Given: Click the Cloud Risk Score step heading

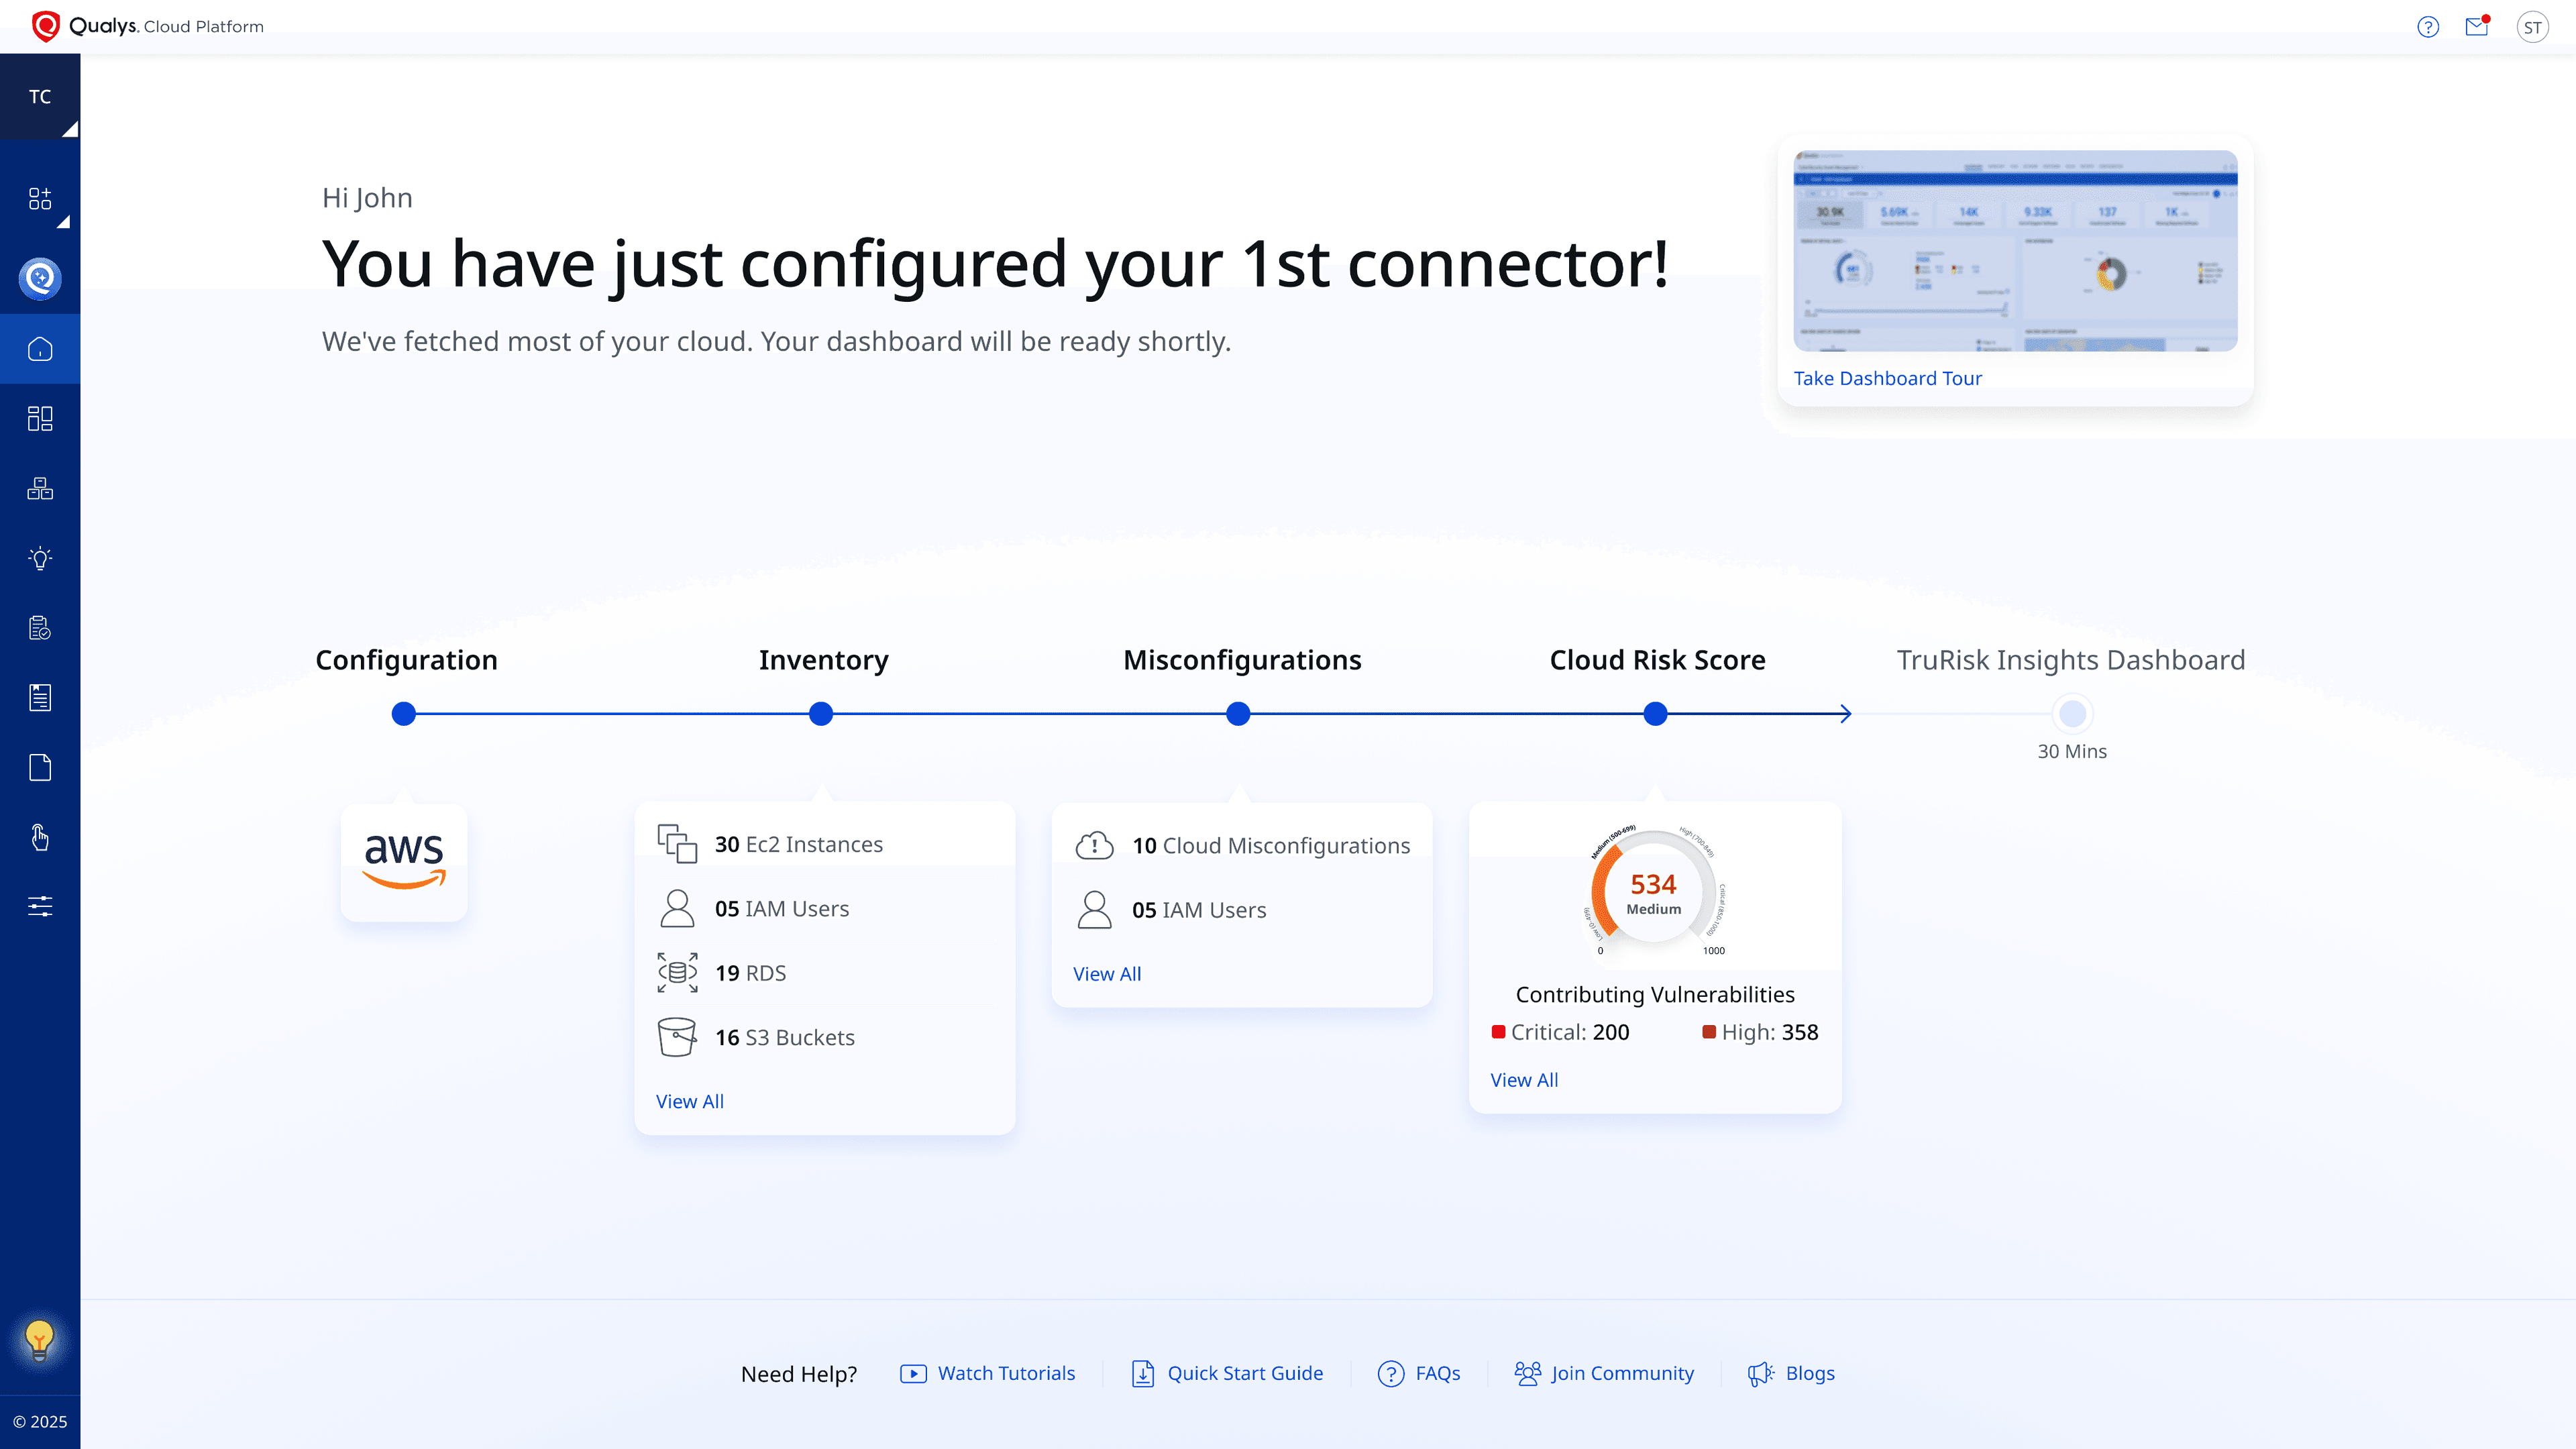Looking at the screenshot, I should pos(1657,660).
